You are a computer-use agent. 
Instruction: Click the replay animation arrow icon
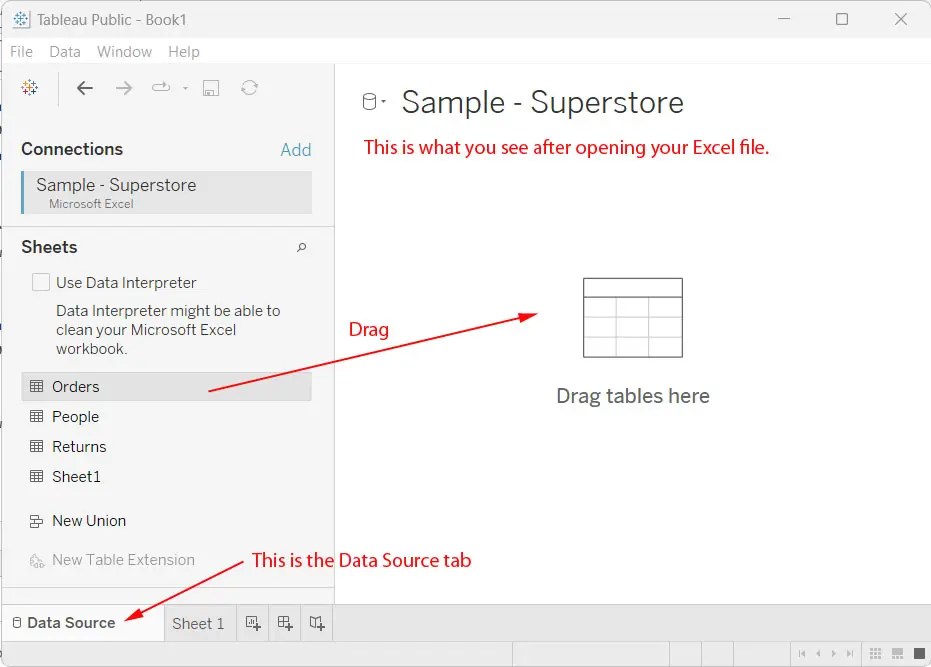pyautogui.click(x=161, y=88)
